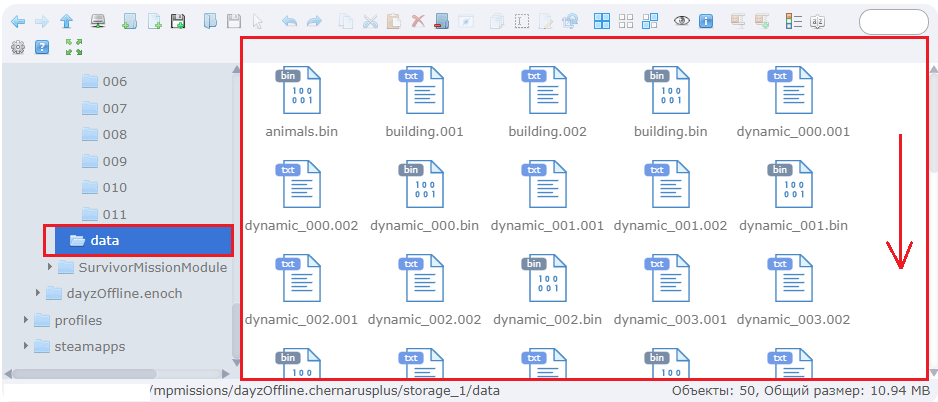938x402 pixels.
Task: Click the edit file pencil icon
Action: tap(546, 22)
